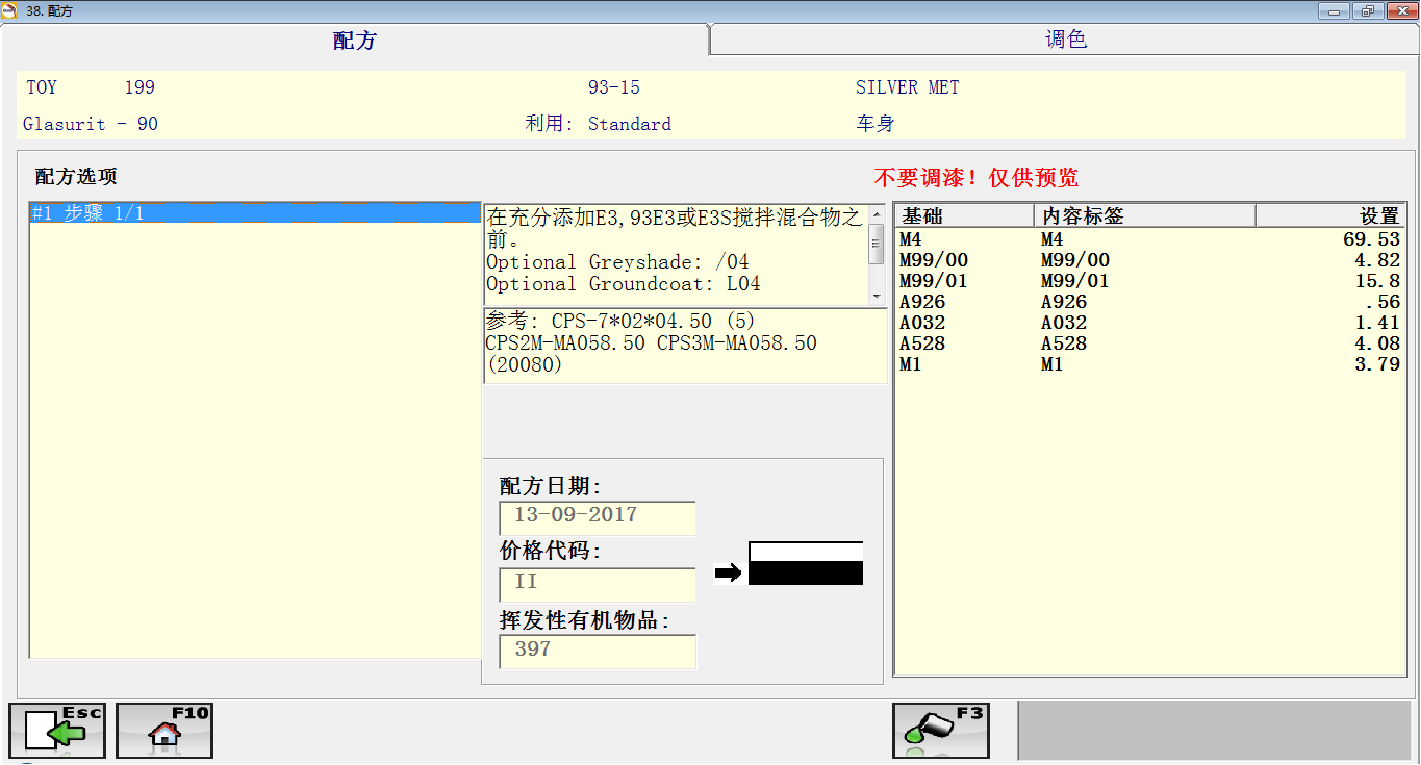Click scroll down arrow in notes box
This screenshot has height=765, width=1421.
click(x=876, y=297)
